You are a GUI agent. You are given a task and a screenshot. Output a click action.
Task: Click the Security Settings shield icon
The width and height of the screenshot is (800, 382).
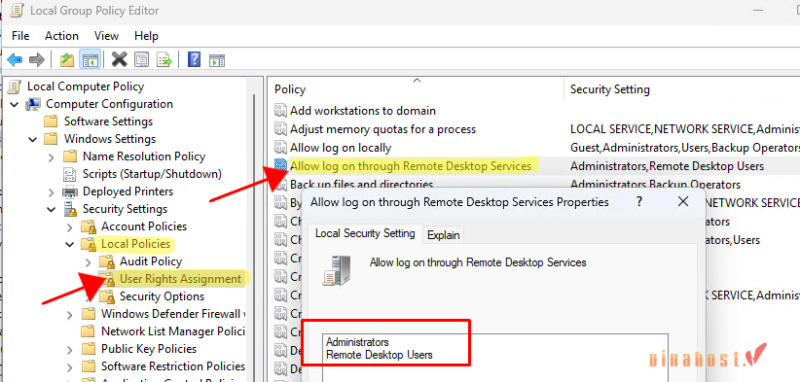click(69, 209)
